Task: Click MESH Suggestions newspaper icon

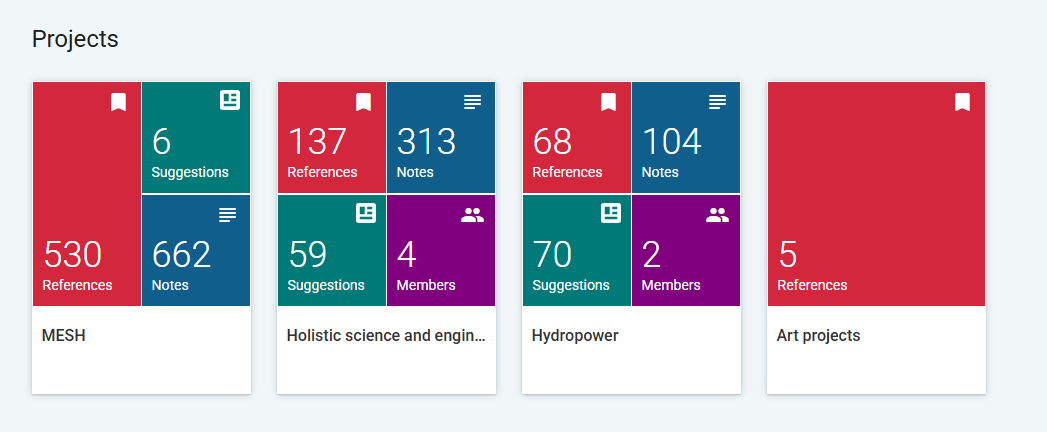Action: coord(230,100)
